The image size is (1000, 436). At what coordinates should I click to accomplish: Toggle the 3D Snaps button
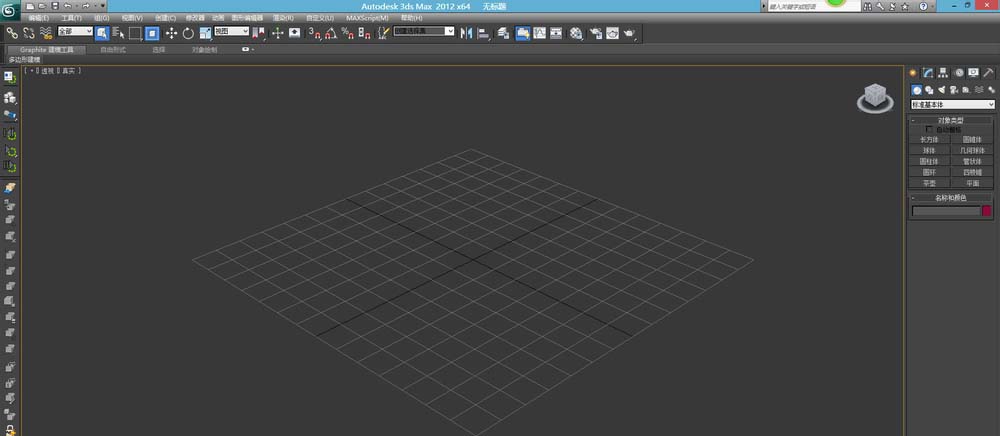(313, 33)
